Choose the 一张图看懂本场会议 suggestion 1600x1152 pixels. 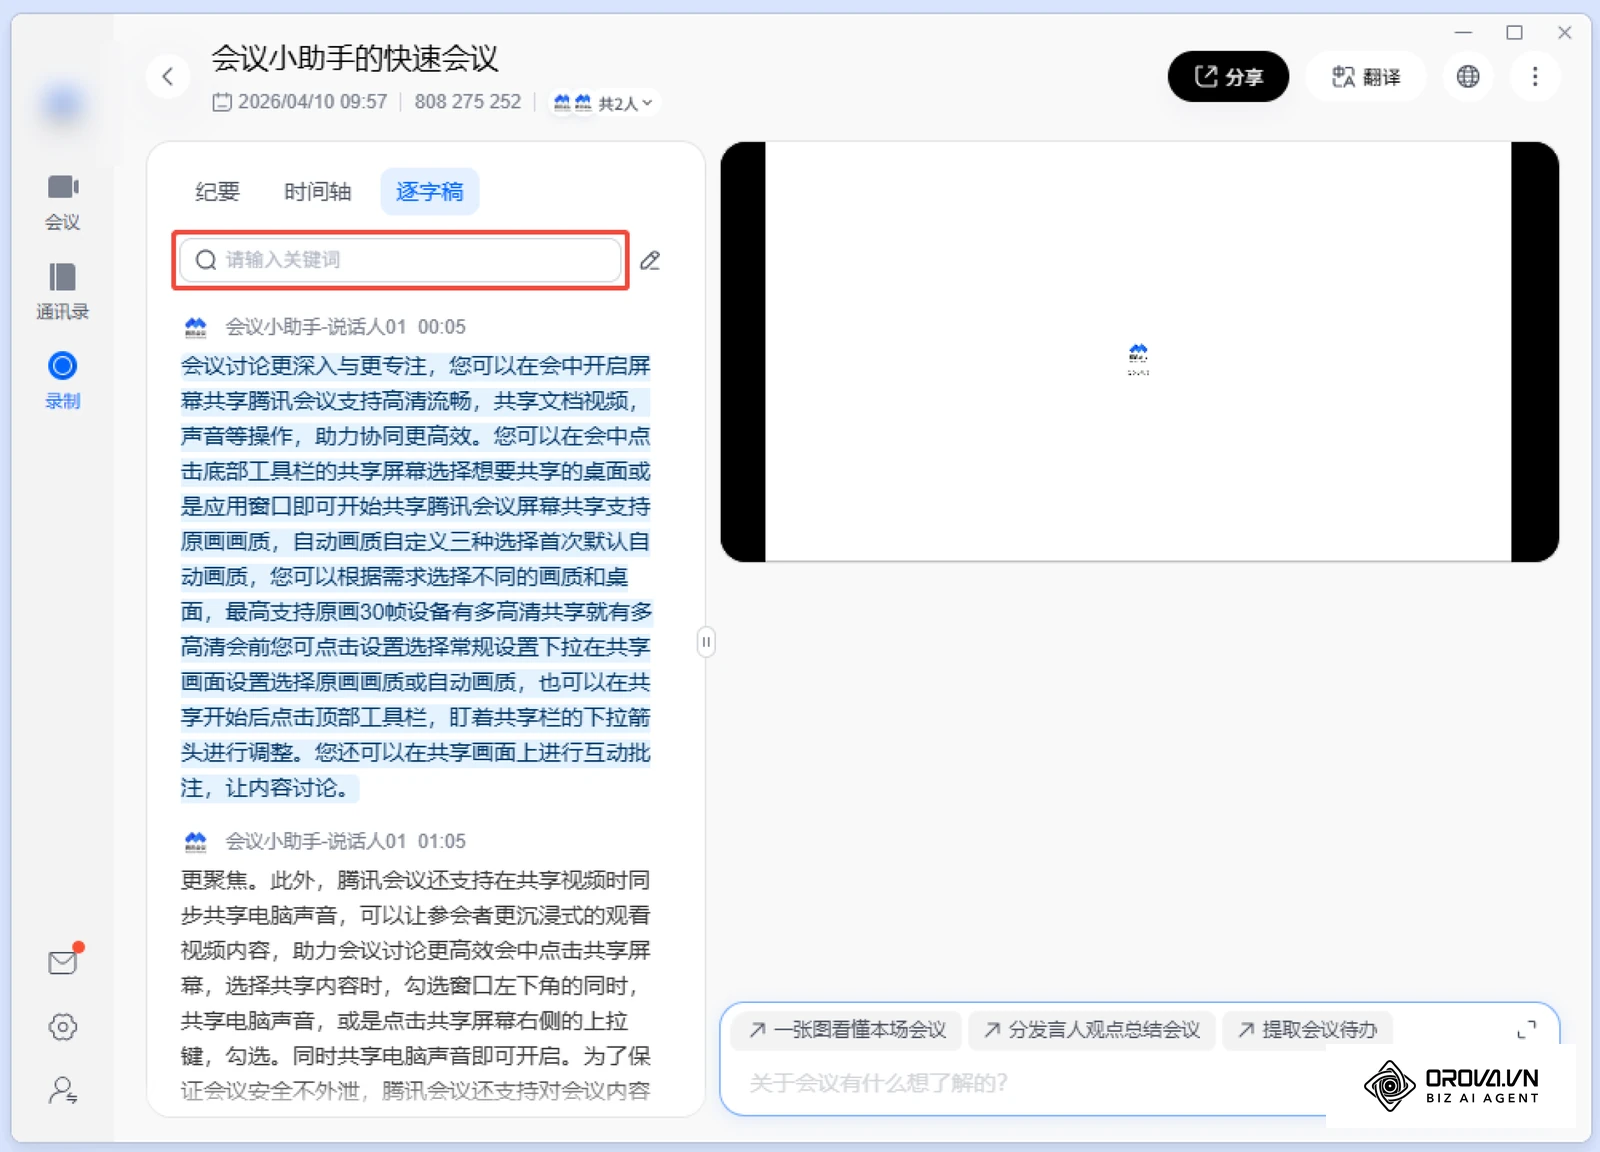(846, 1030)
